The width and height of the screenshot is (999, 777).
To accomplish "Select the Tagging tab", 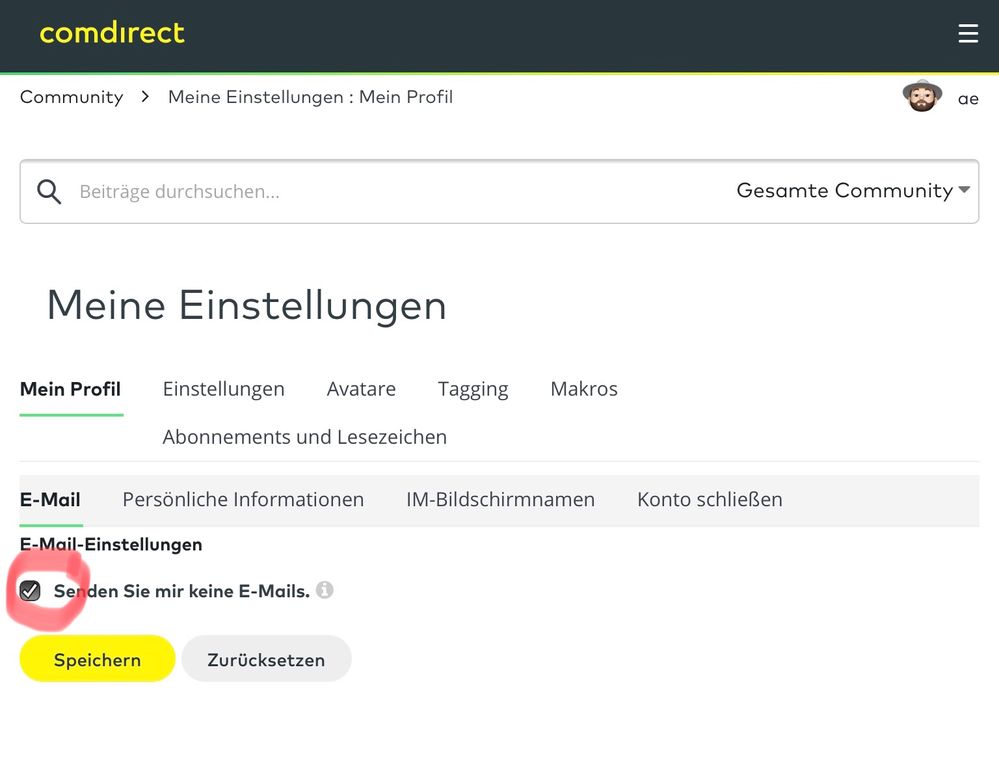I will click(x=473, y=389).
